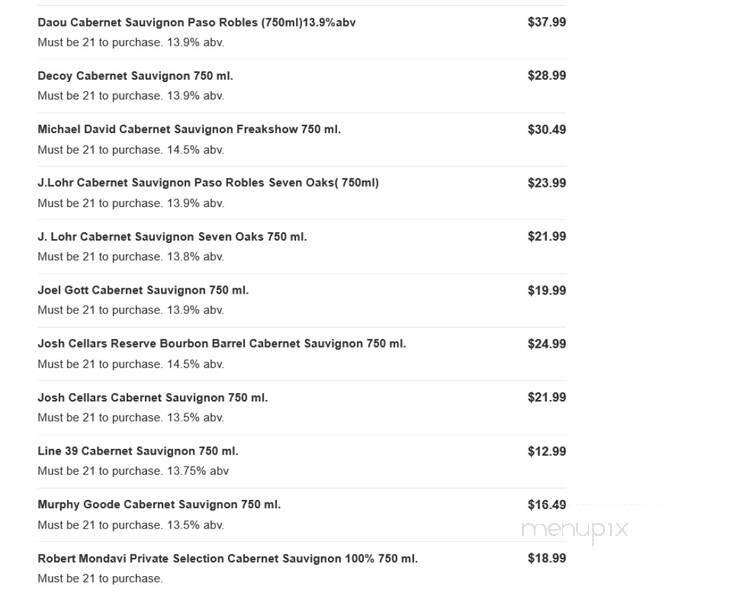Click the $18.99 Robert Mondavi price
Viewport: 754px width, 612px height.
pos(546,559)
